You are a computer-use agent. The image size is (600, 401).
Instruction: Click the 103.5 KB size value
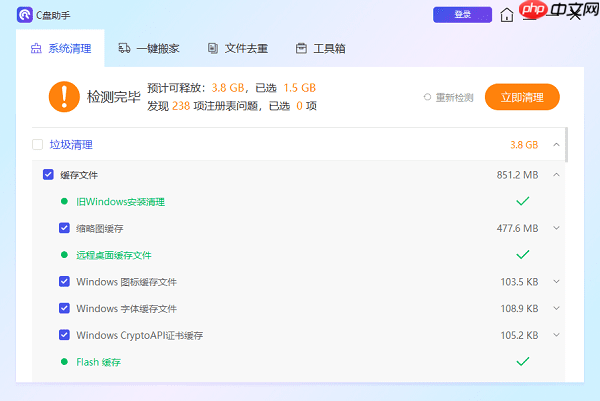coord(519,282)
